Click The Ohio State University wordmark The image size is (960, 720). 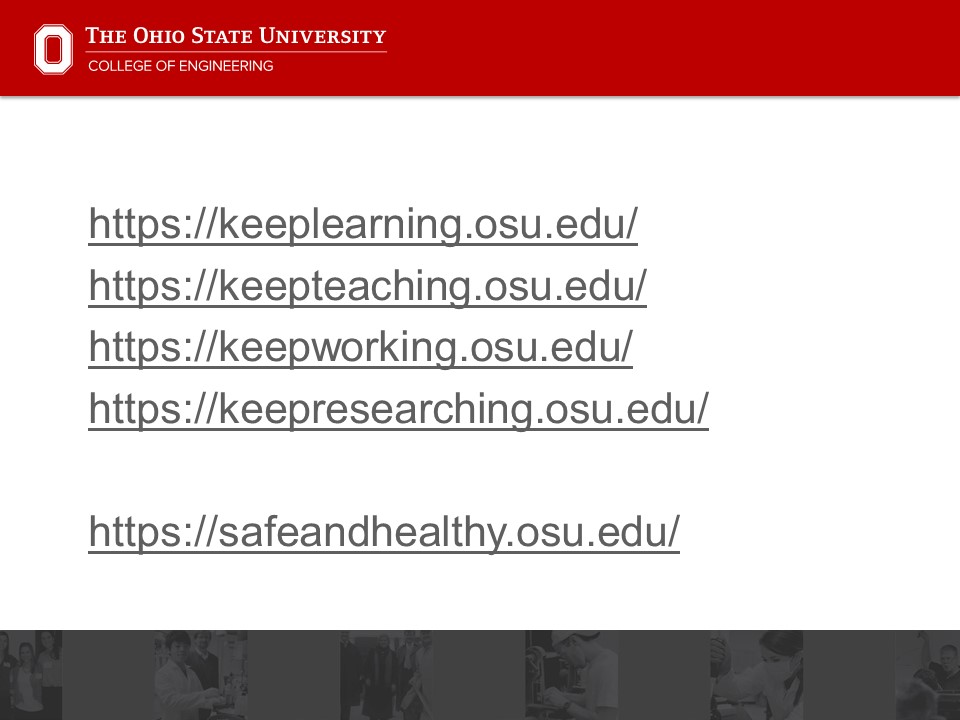coord(235,37)
